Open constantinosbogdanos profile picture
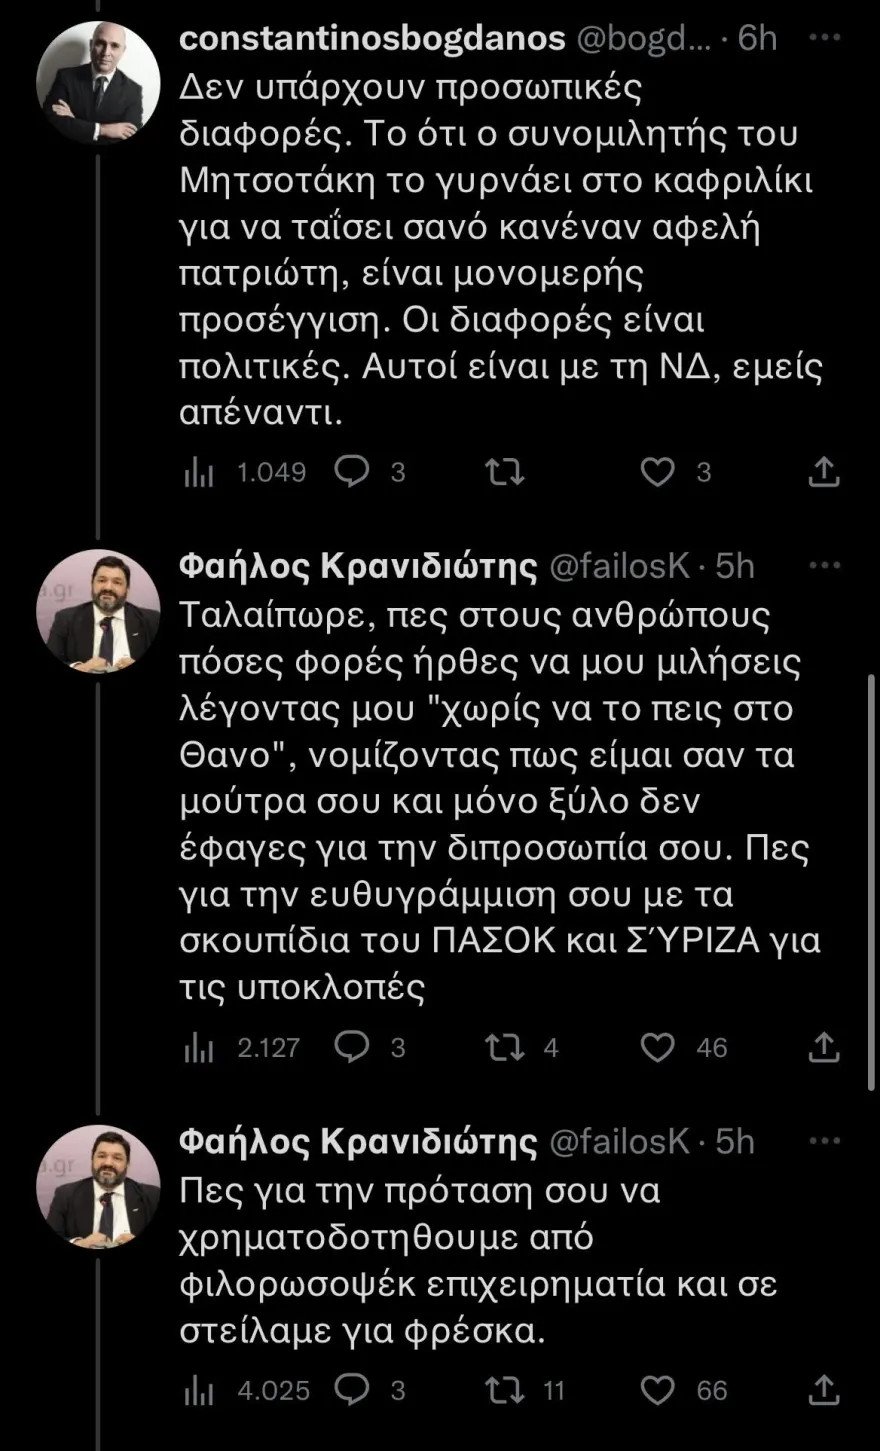The width and height of the screenshot is (880, 1451). point(98,82)
